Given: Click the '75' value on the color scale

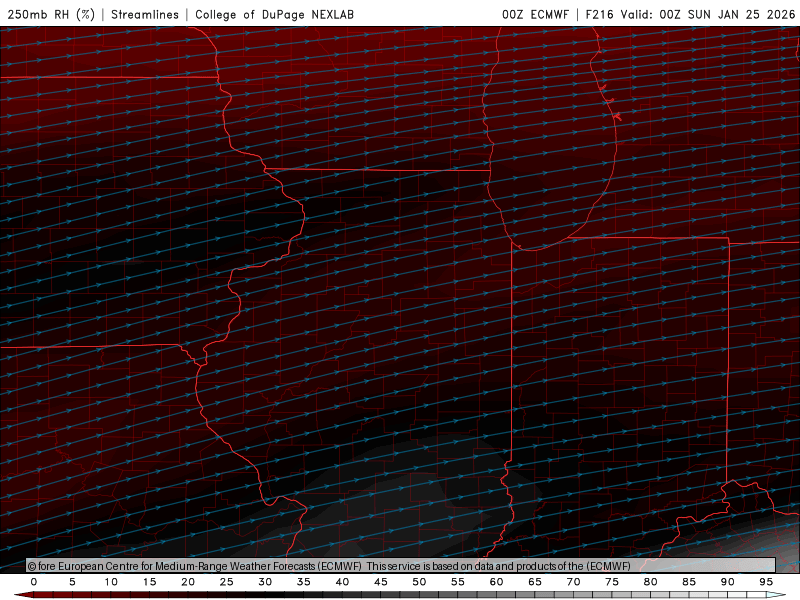Looking at the screenshot, I should [x=612, y=582].
